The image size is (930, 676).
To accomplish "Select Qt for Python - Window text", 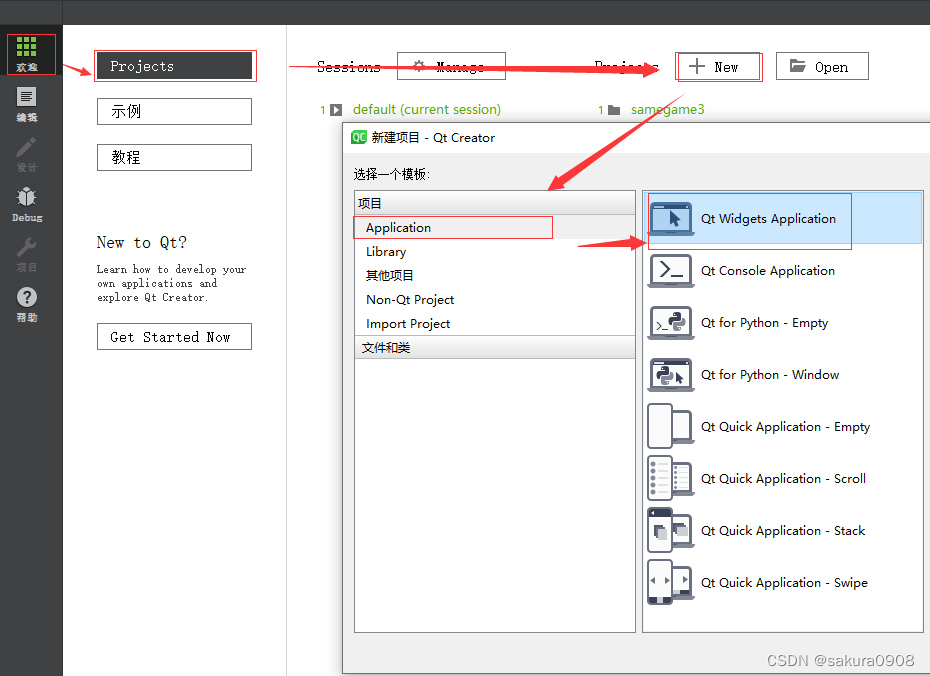I will (x=770, y=375).
